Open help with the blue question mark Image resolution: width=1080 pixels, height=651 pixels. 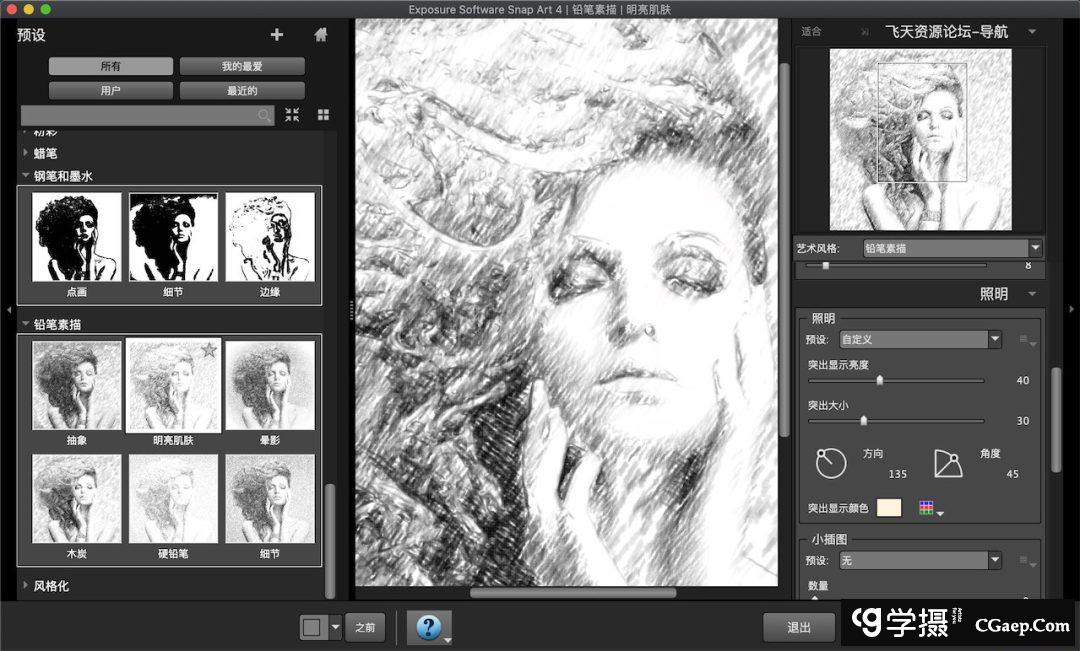(x=429, y=627)
